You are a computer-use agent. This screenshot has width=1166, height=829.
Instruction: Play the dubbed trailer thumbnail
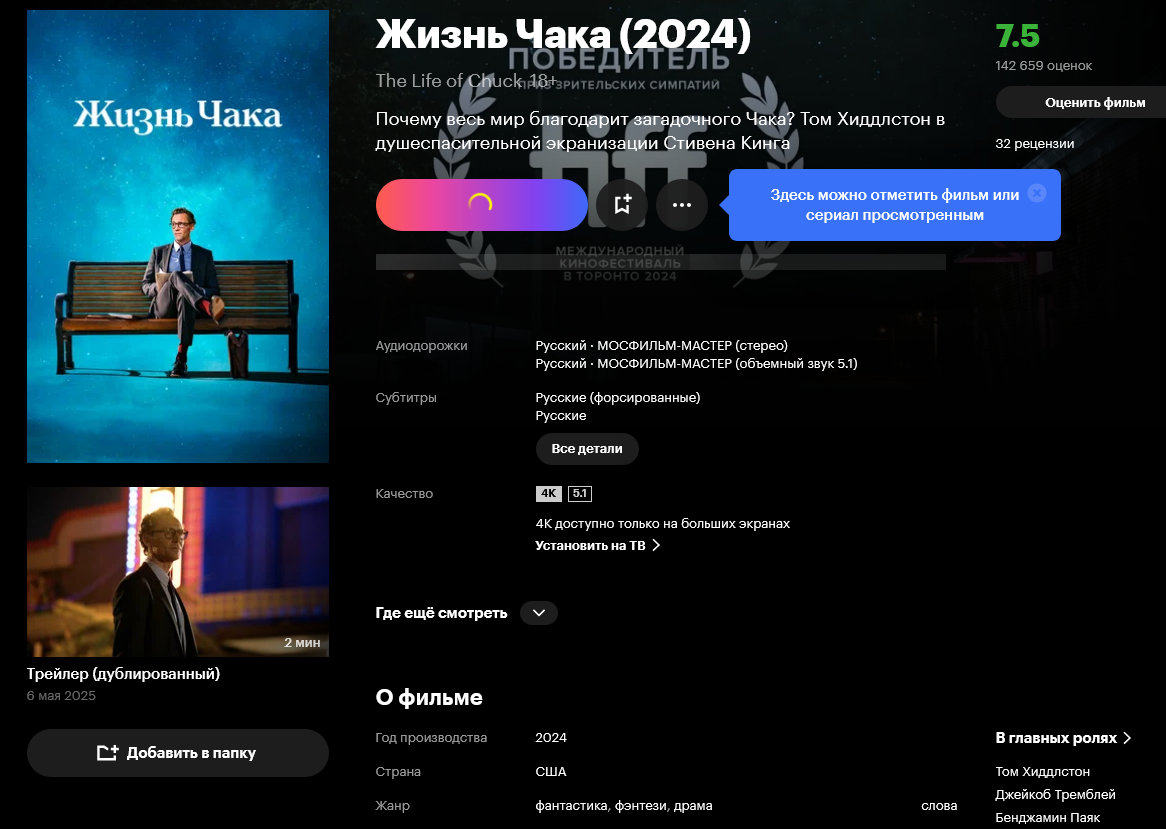click(x=178, y=572)
